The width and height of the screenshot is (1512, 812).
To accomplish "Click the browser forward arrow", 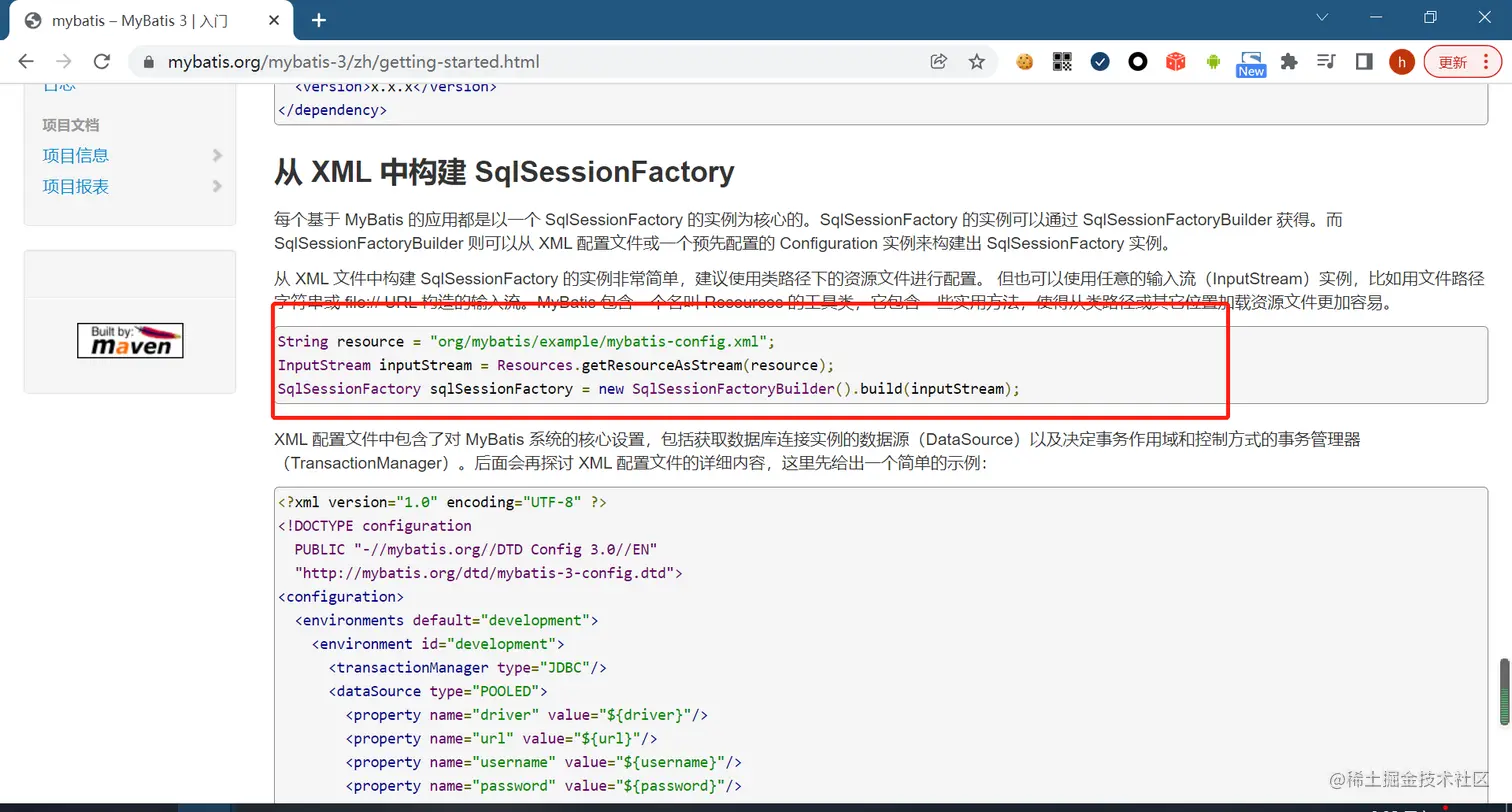I will [63, 61].
